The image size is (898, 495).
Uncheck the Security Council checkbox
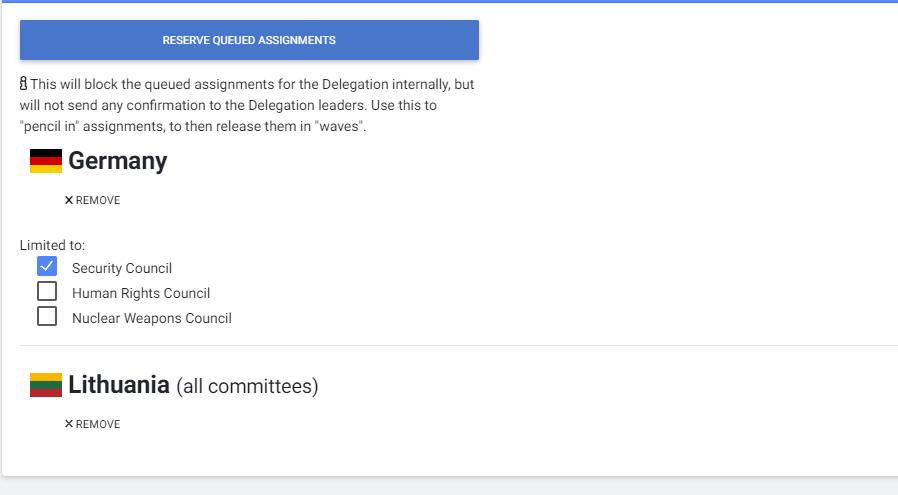tap(47, 266)
